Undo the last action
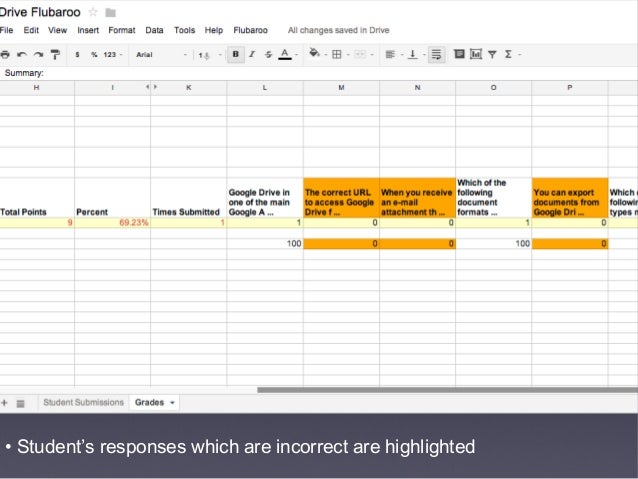The height and width of the screenshot is (479, 638). click(22, 54)
